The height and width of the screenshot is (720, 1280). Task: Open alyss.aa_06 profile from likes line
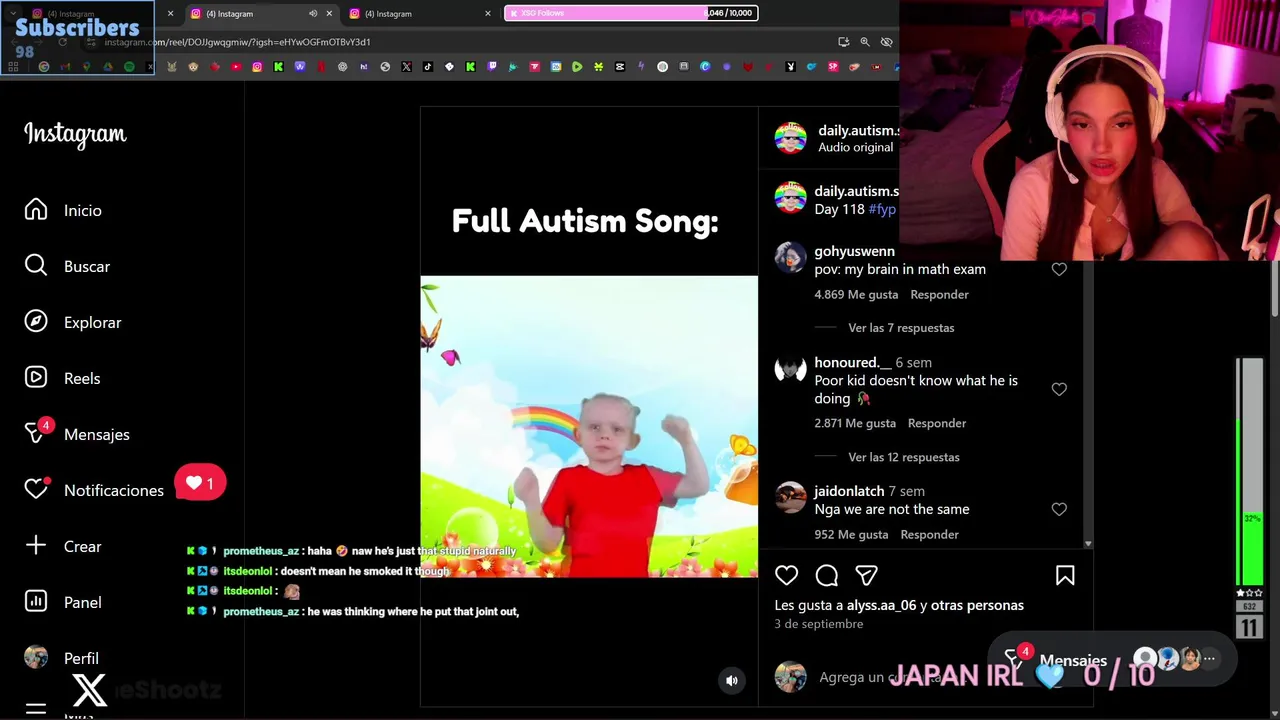(x=881, y=605)
